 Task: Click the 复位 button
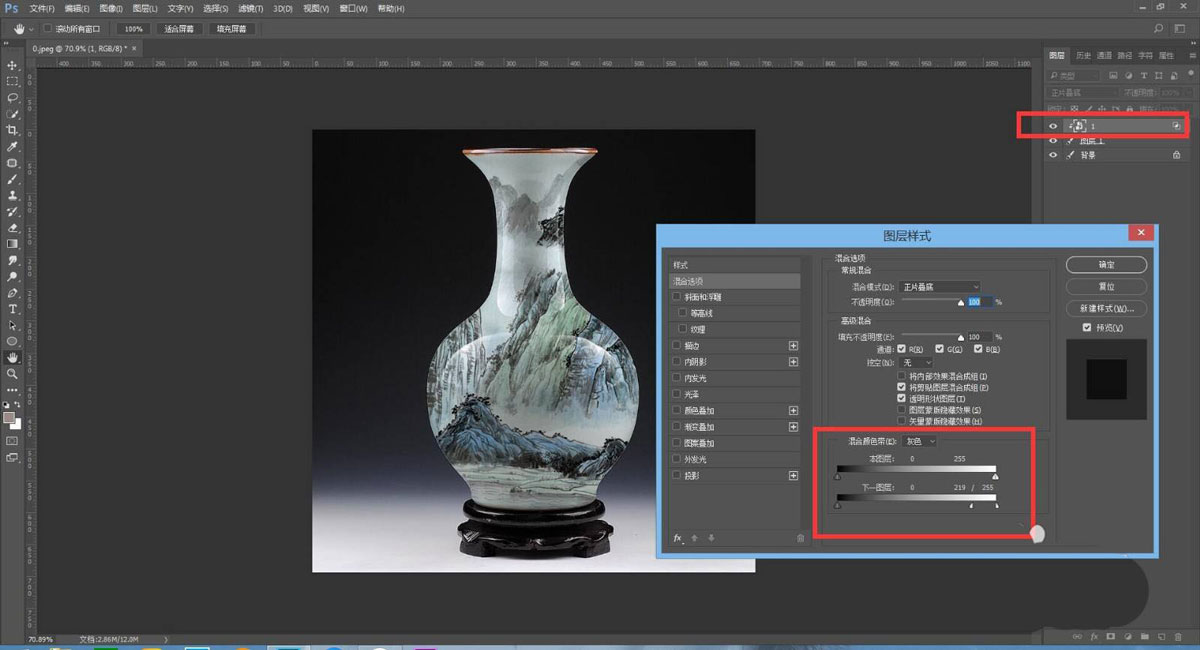[1106, 286]
